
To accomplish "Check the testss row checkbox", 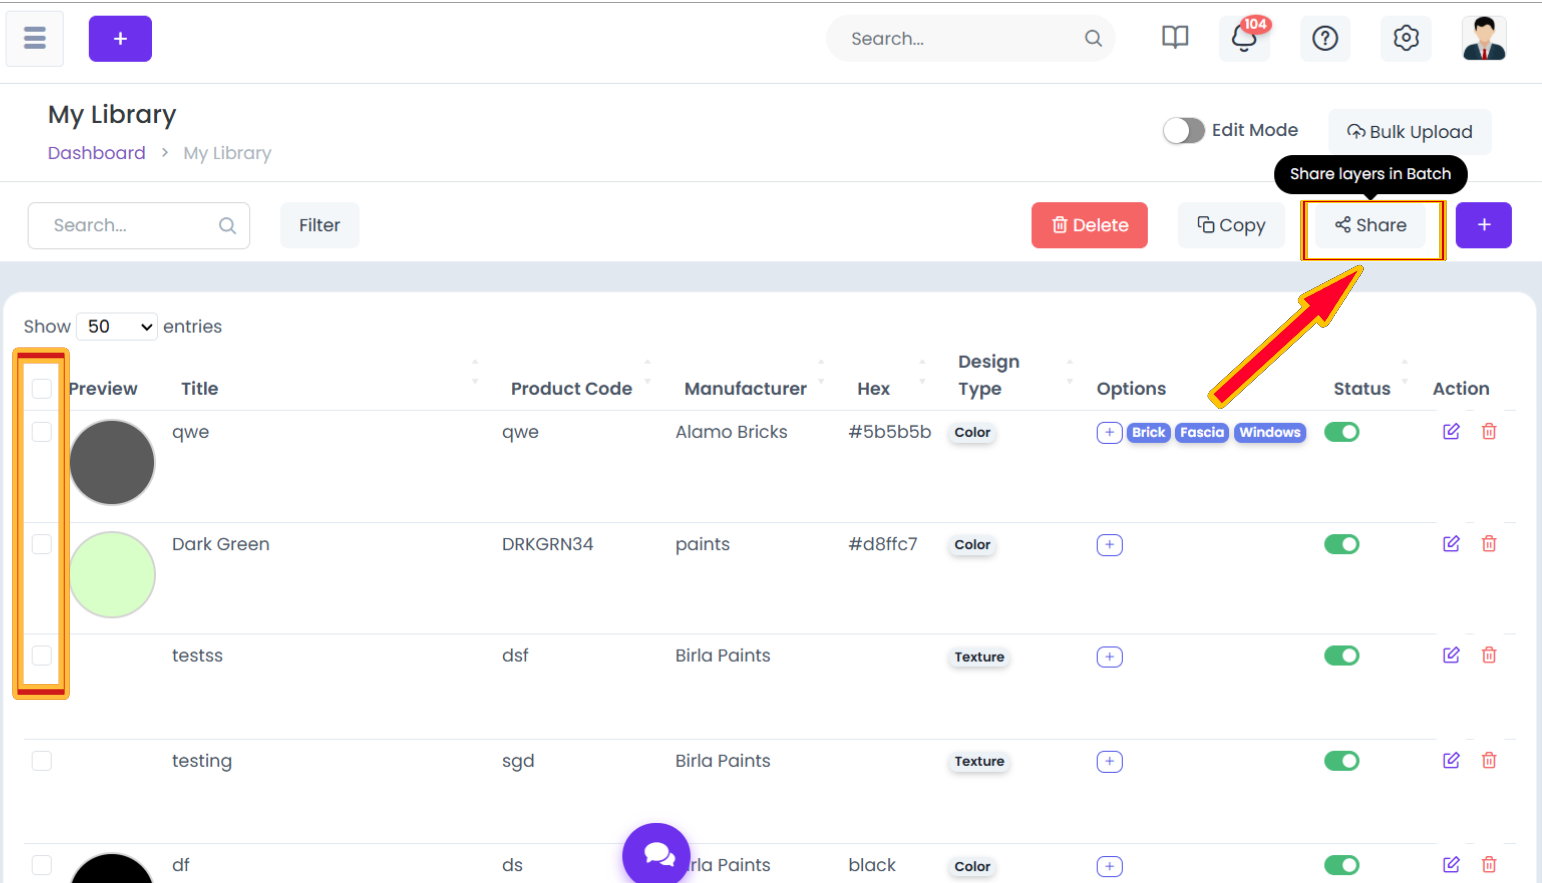I will point(41,655).
